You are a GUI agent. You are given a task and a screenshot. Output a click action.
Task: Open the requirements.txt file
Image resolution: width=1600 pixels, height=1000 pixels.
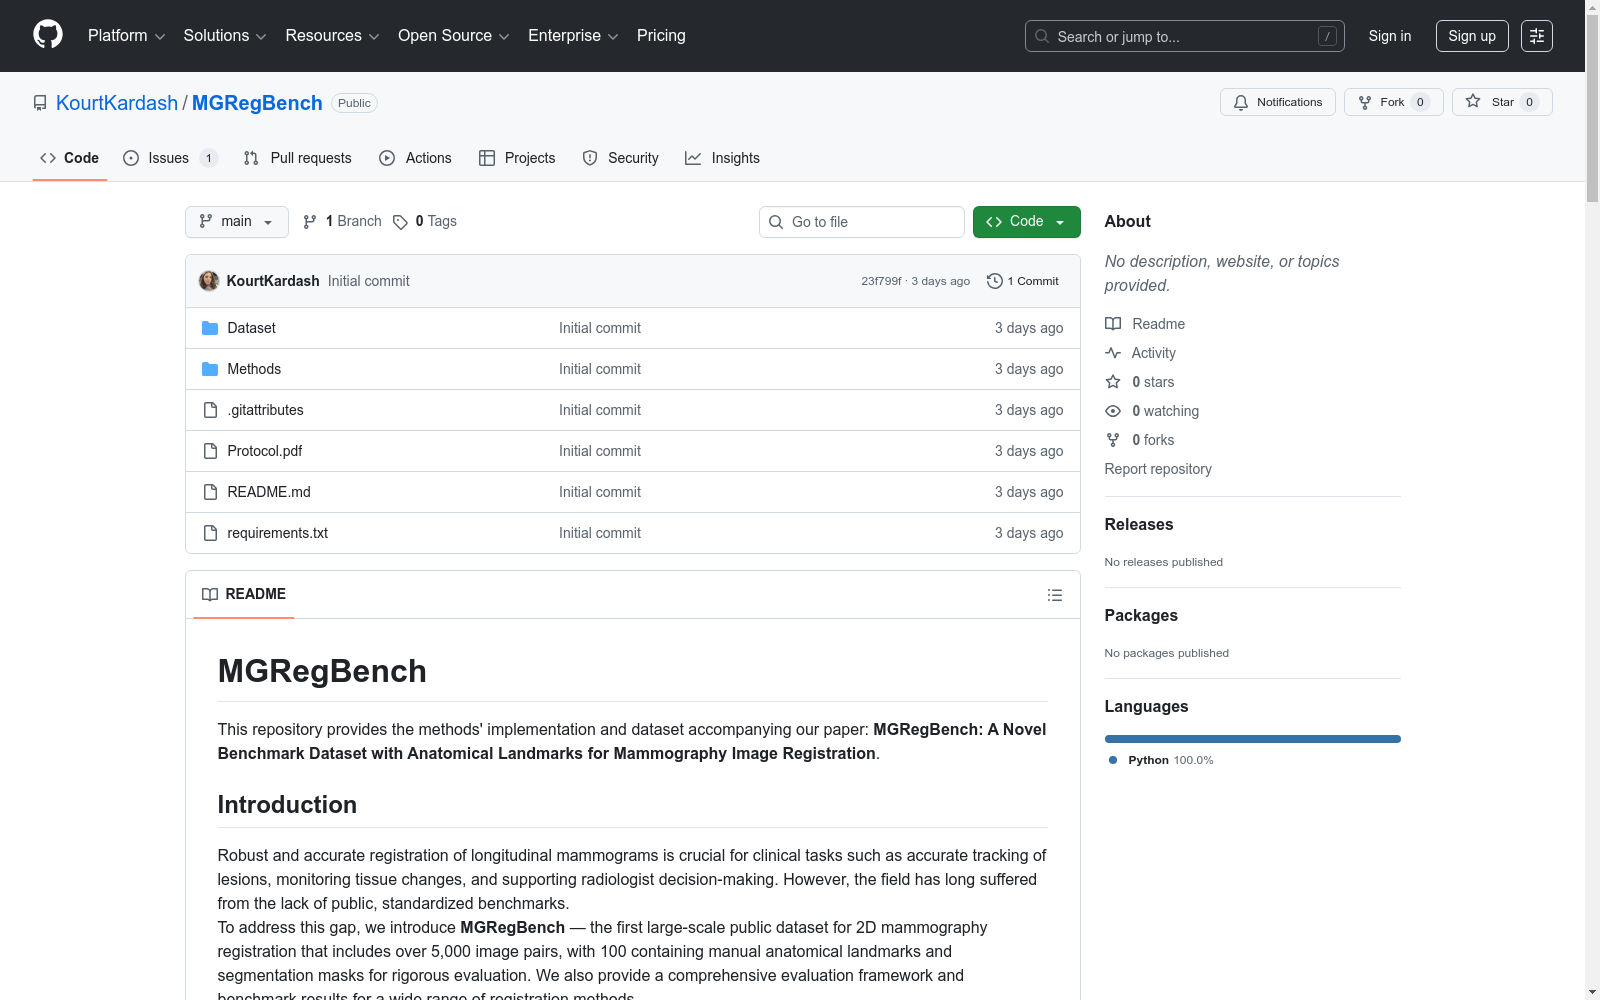278,533
